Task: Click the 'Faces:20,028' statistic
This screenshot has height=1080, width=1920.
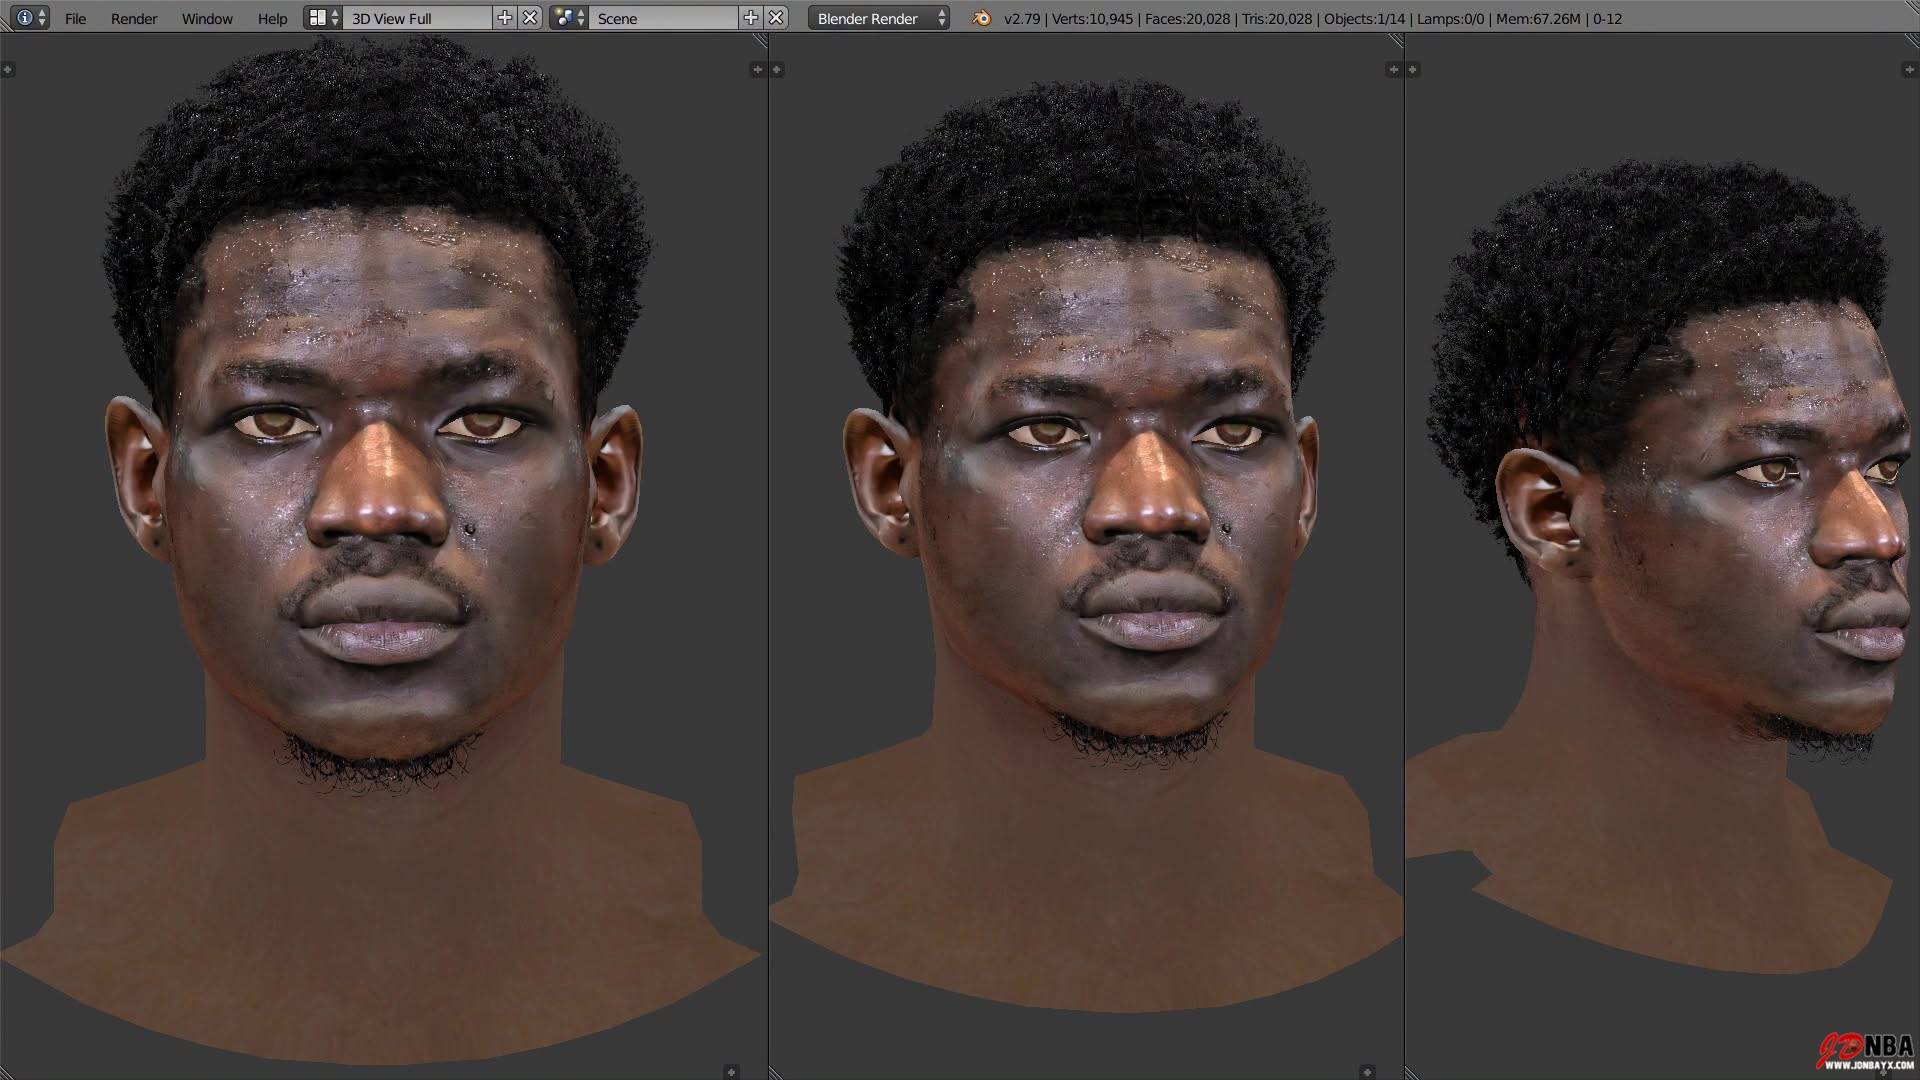Action: (x=1187, y=18)
